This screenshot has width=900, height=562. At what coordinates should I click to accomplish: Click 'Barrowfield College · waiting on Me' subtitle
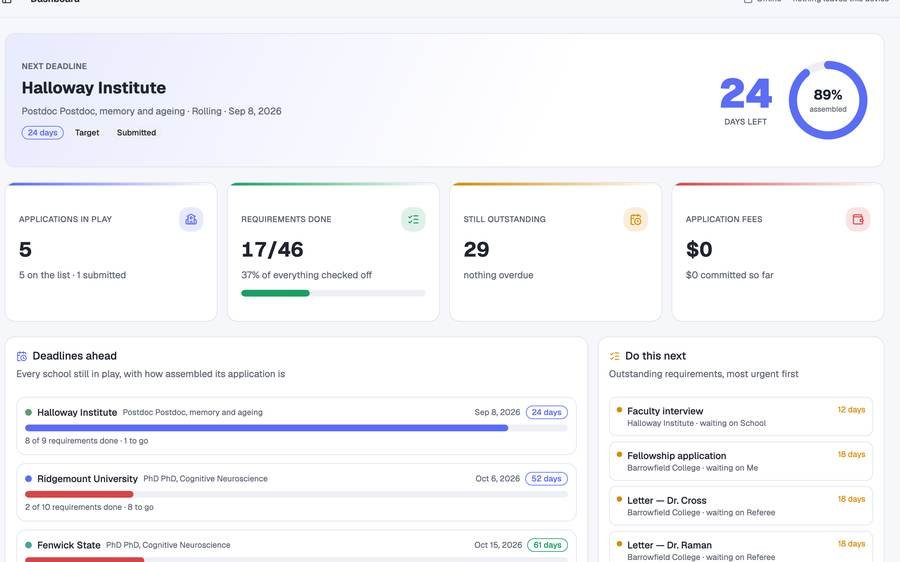pos(692,468)
